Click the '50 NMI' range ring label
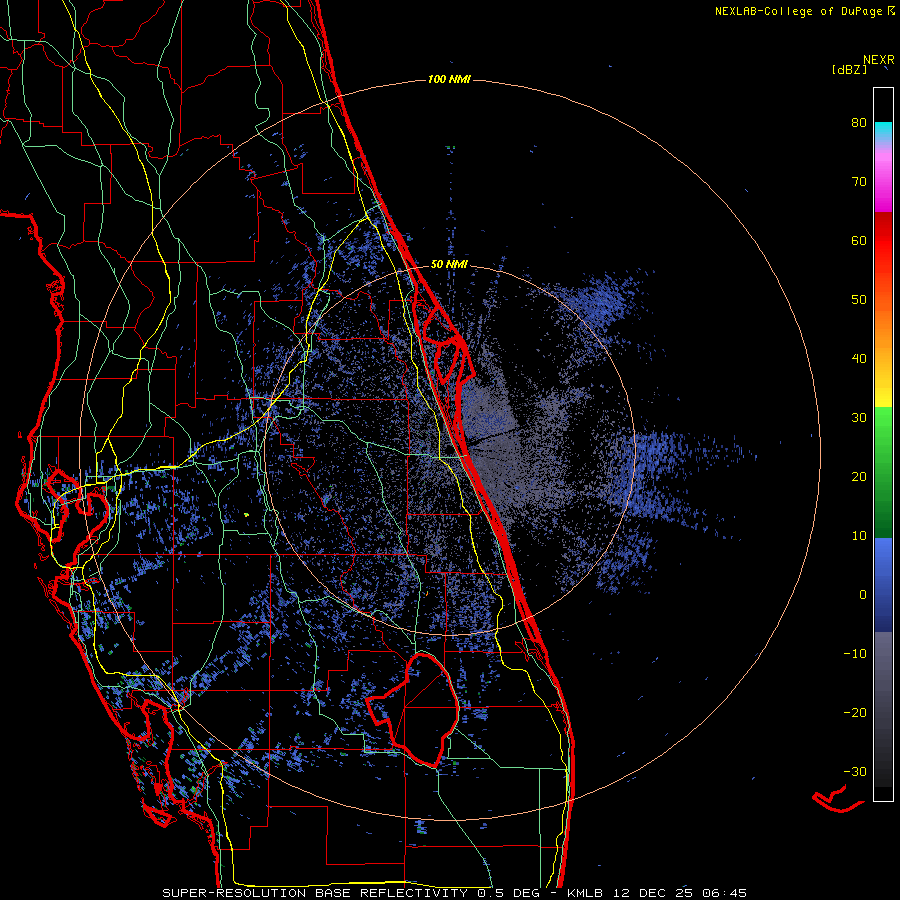This screenshot has height=900, width=900. pos(449,265)
